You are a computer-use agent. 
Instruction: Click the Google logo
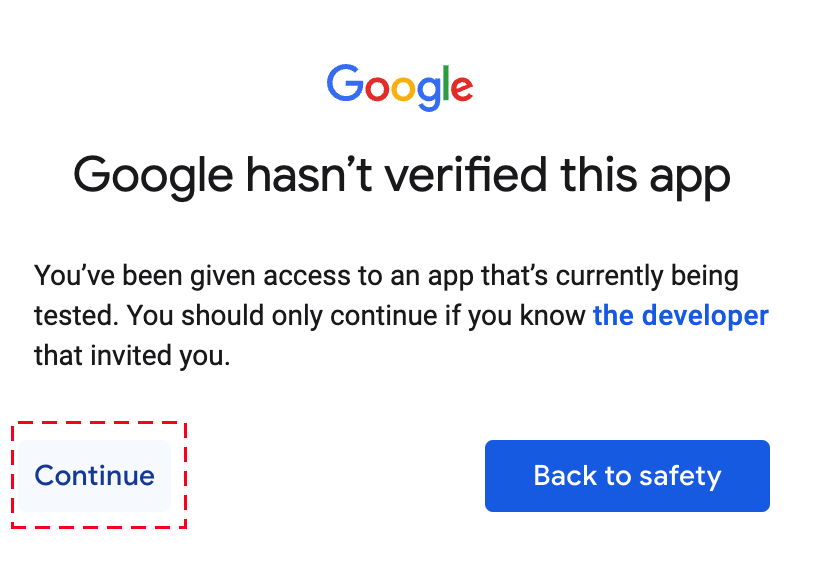point(400,87)
